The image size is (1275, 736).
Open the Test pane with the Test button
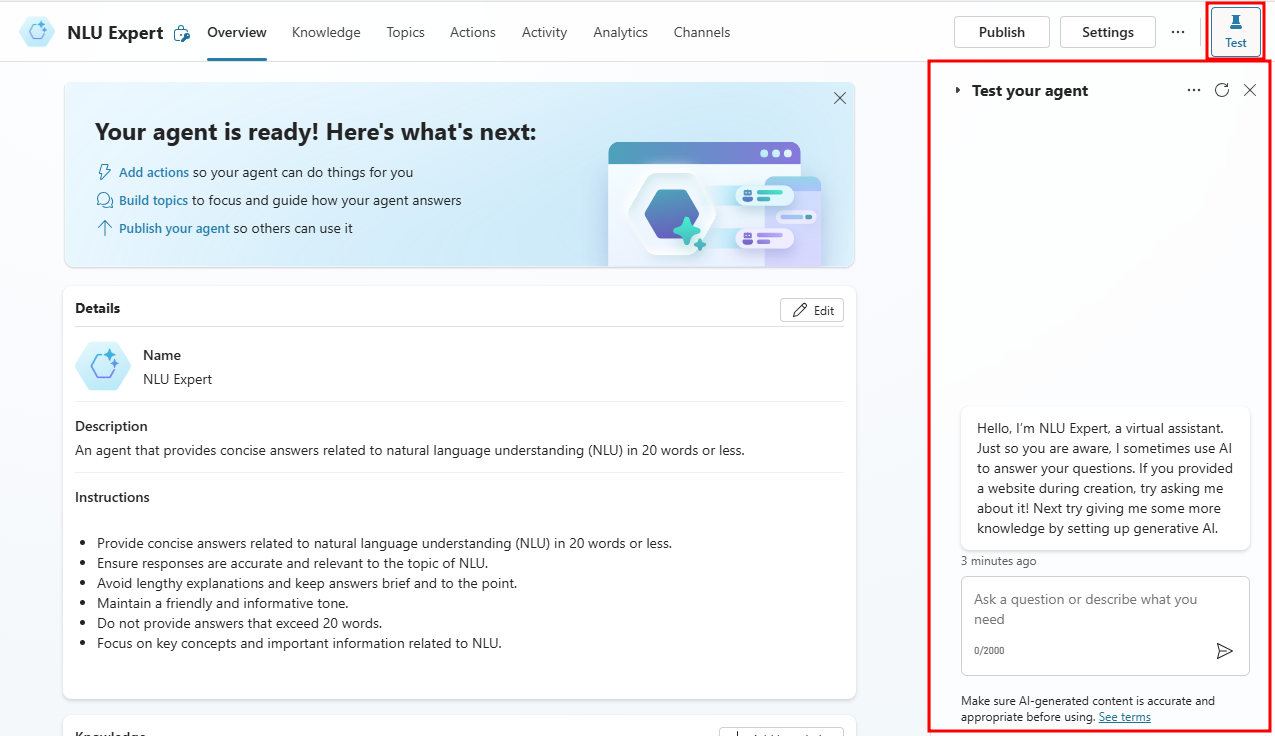1236,32
